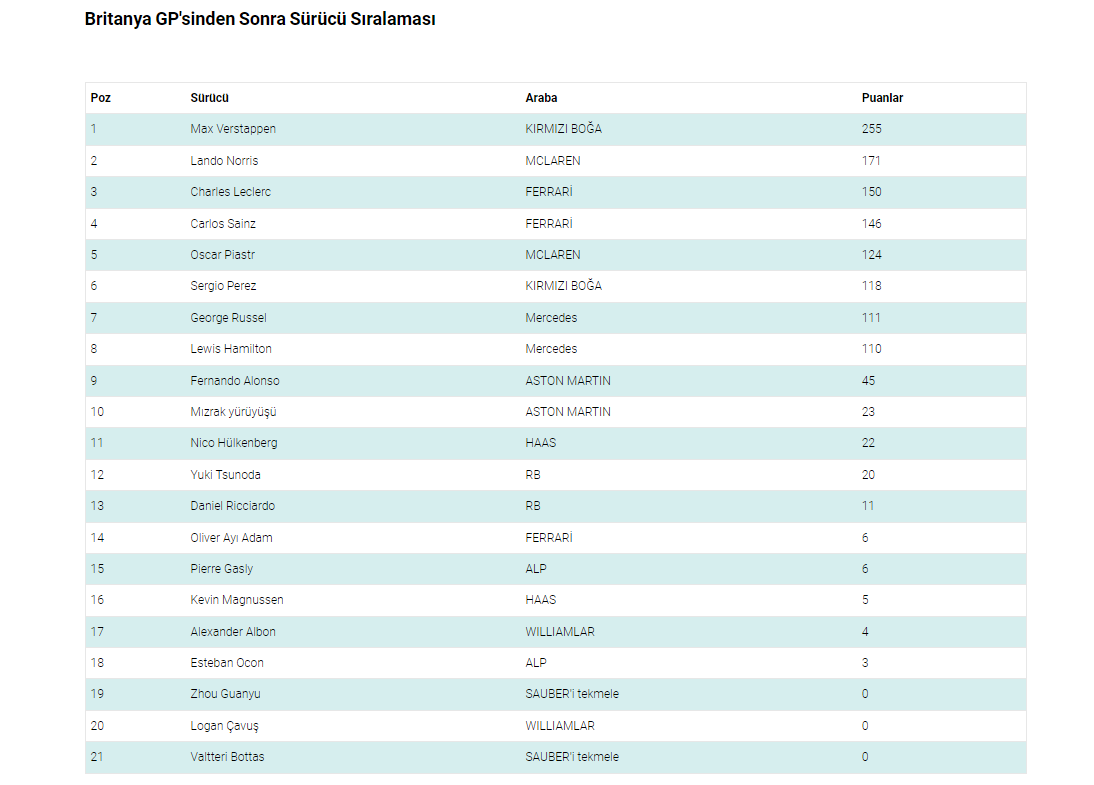Click Lewis Hamilton's name
Image resolution: width=1094 pixels, height=785 pixels.
[231, 349]
